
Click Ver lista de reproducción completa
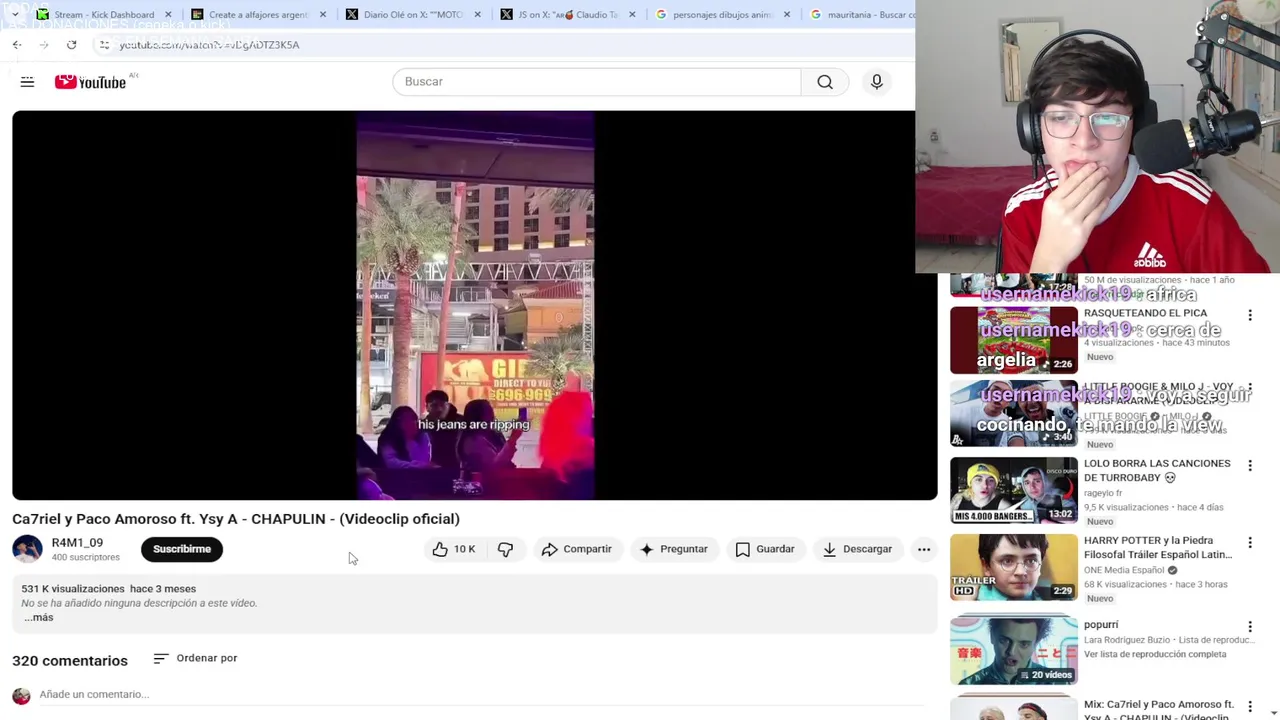[x=1155, y=654]
